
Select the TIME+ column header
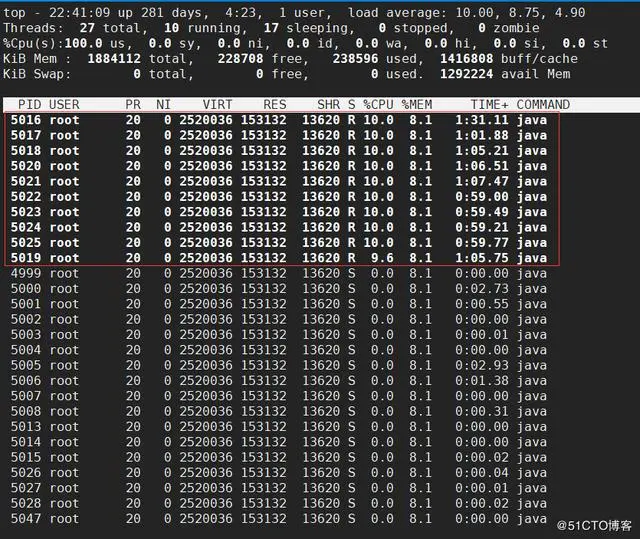tap(489, 104)
